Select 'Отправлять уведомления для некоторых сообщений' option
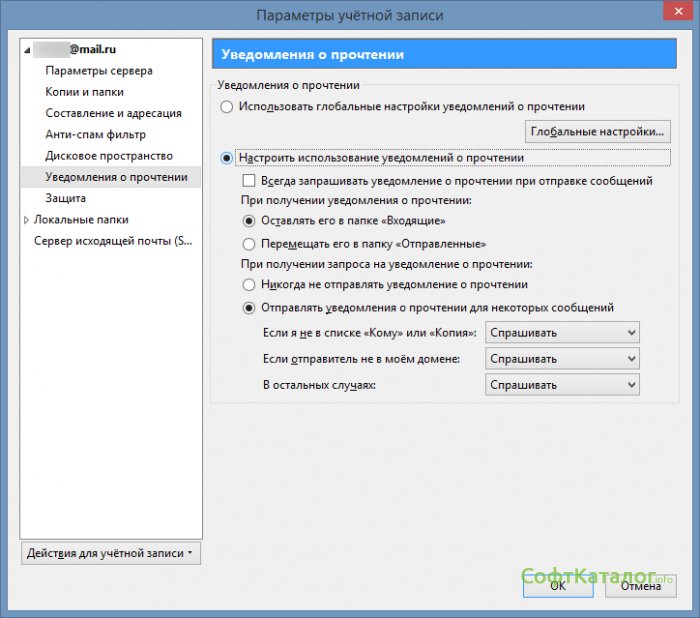Viewport: 700px width, 618px height. tap(250, 308)
